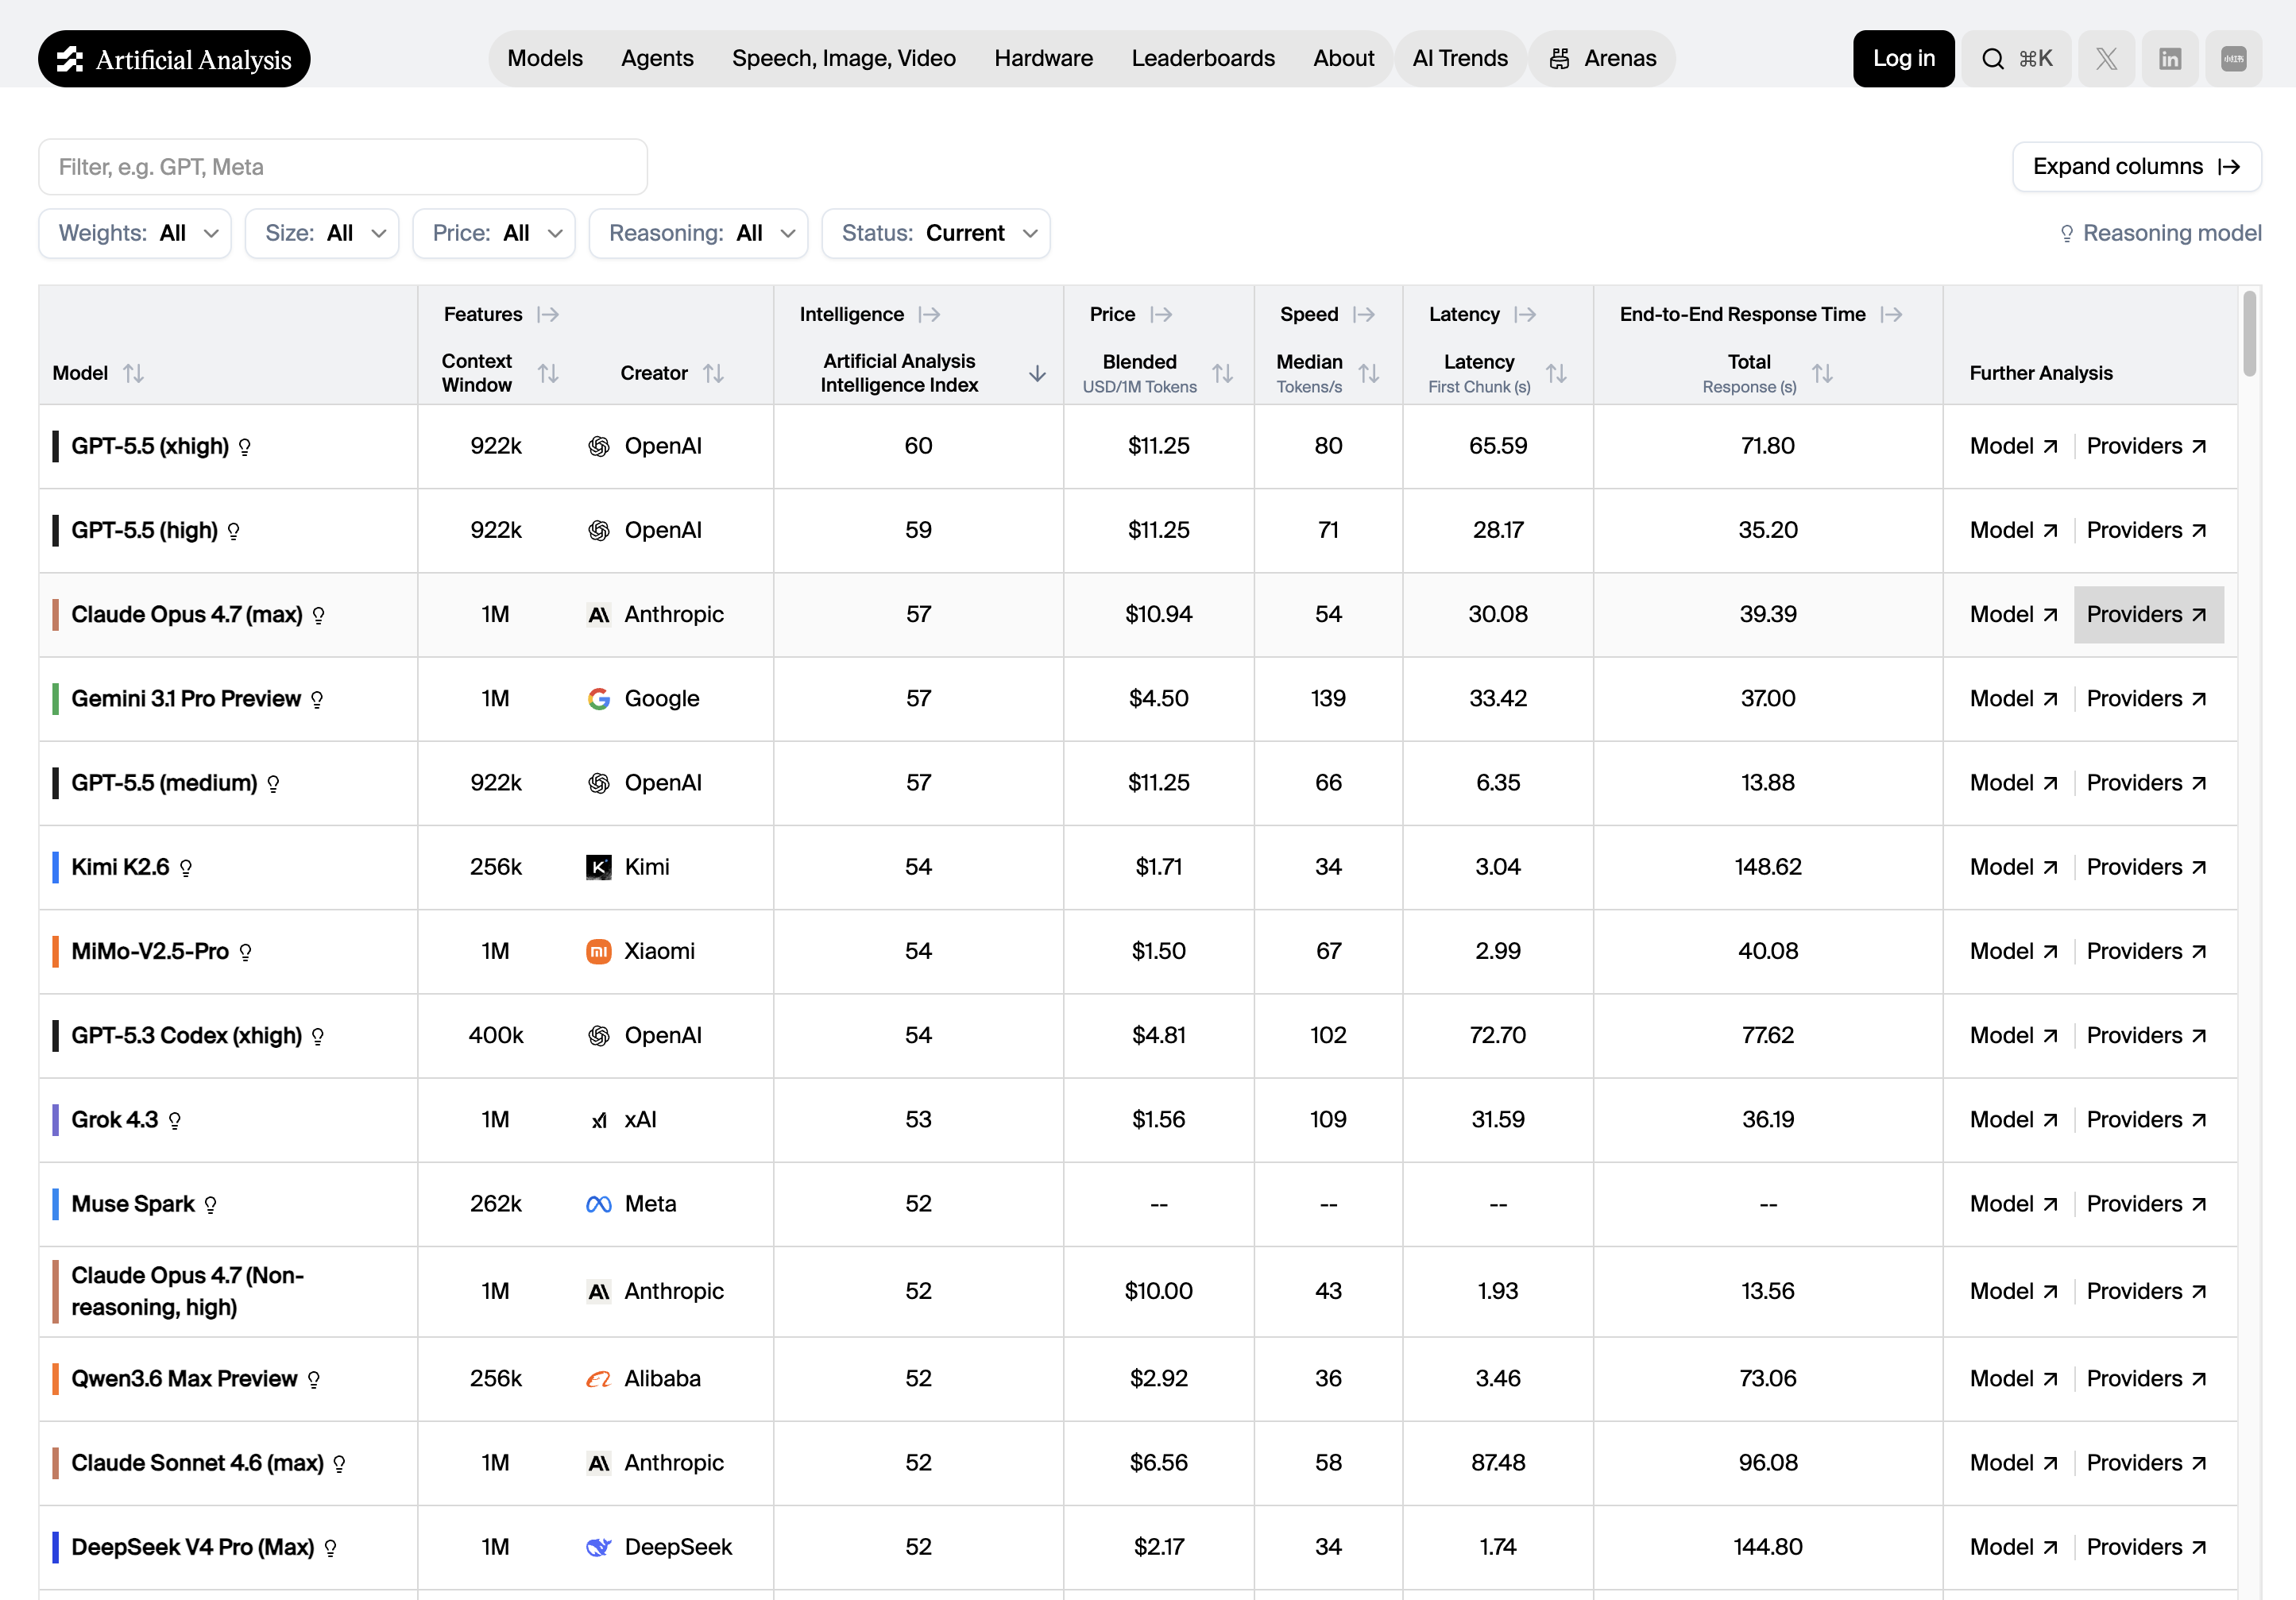Click the rightmost header icon after LinkedIn
This screenshot has height=1600, width=2296.
[2234, 59]
